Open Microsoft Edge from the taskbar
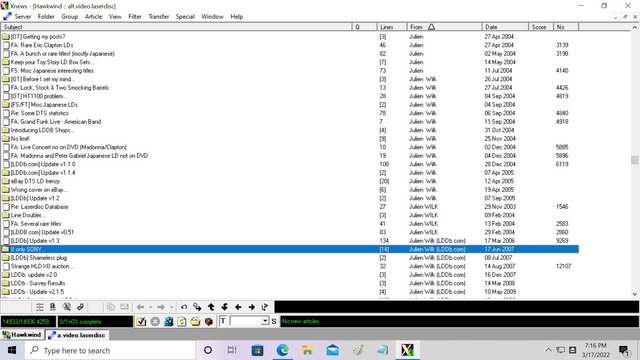This screenshot has height=360, width=640. click(282, 350)
